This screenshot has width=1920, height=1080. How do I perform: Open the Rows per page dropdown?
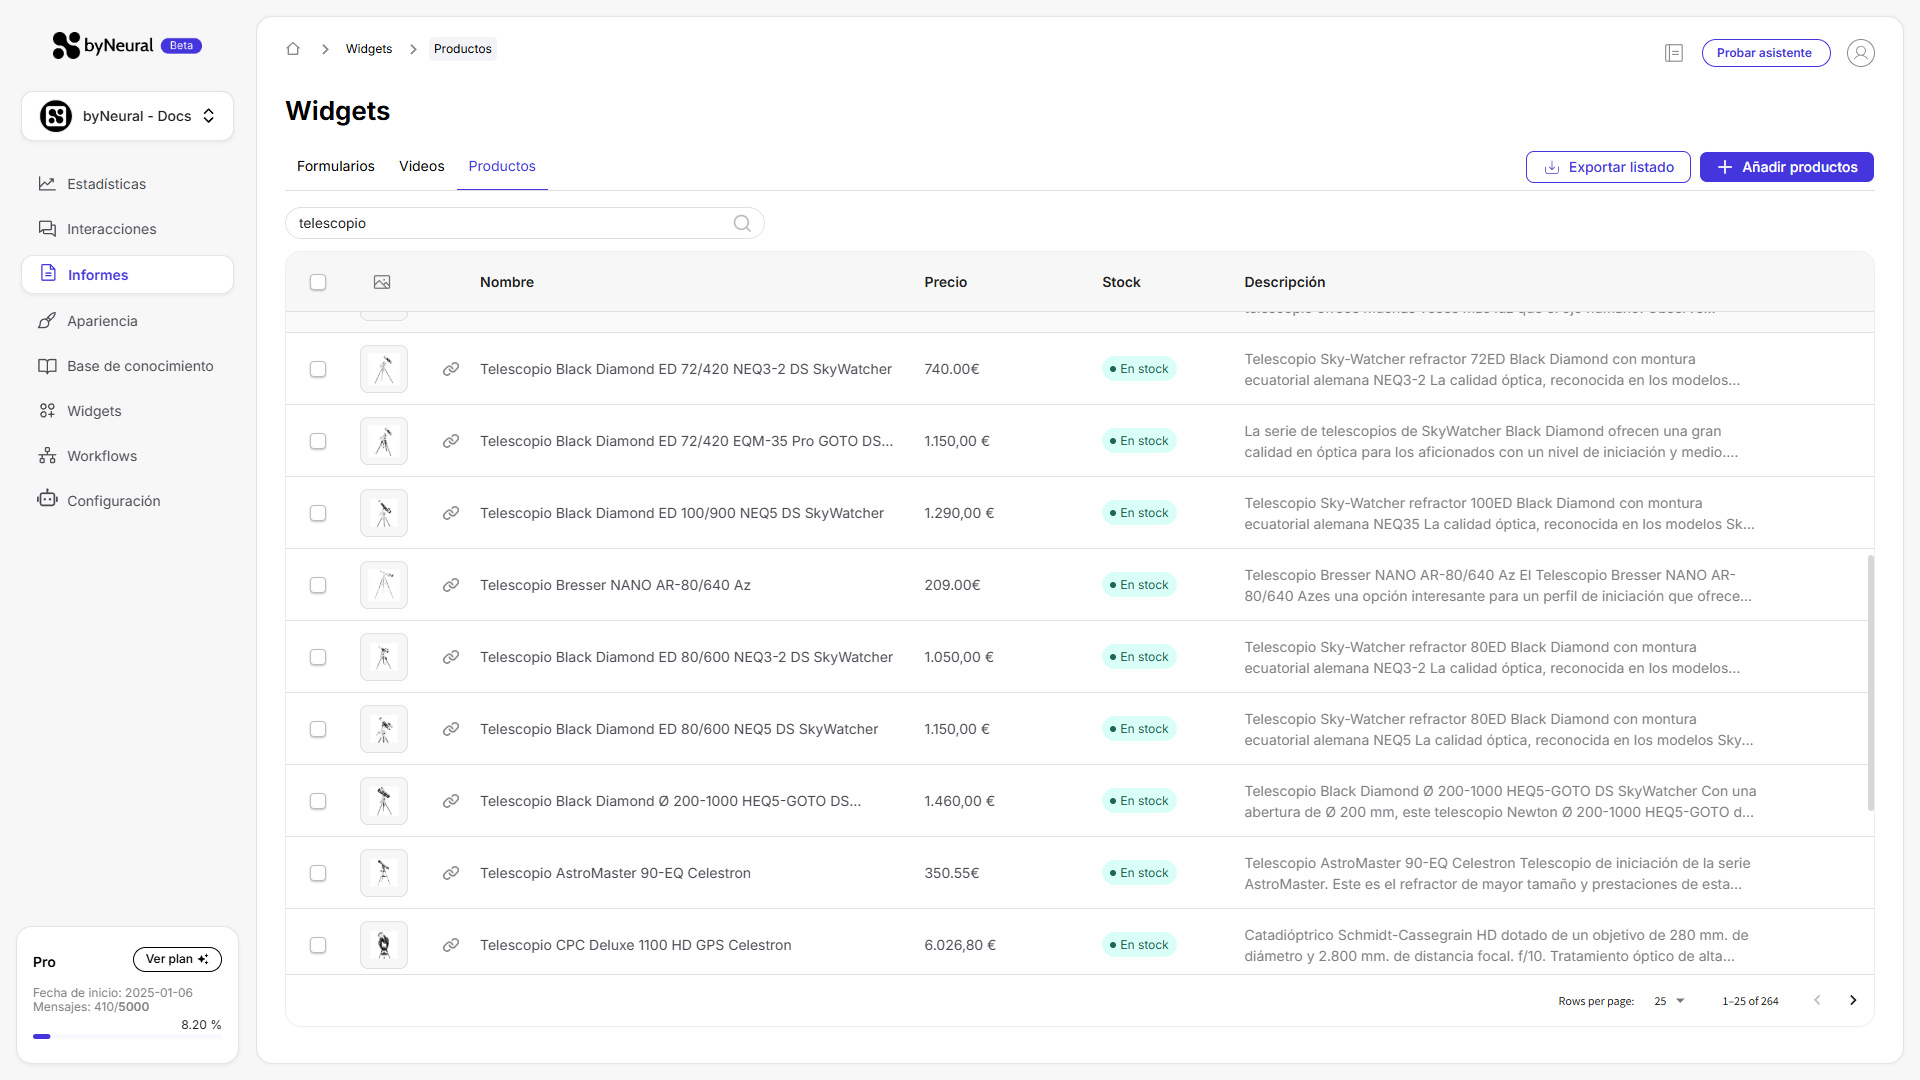(1667, 1000)
